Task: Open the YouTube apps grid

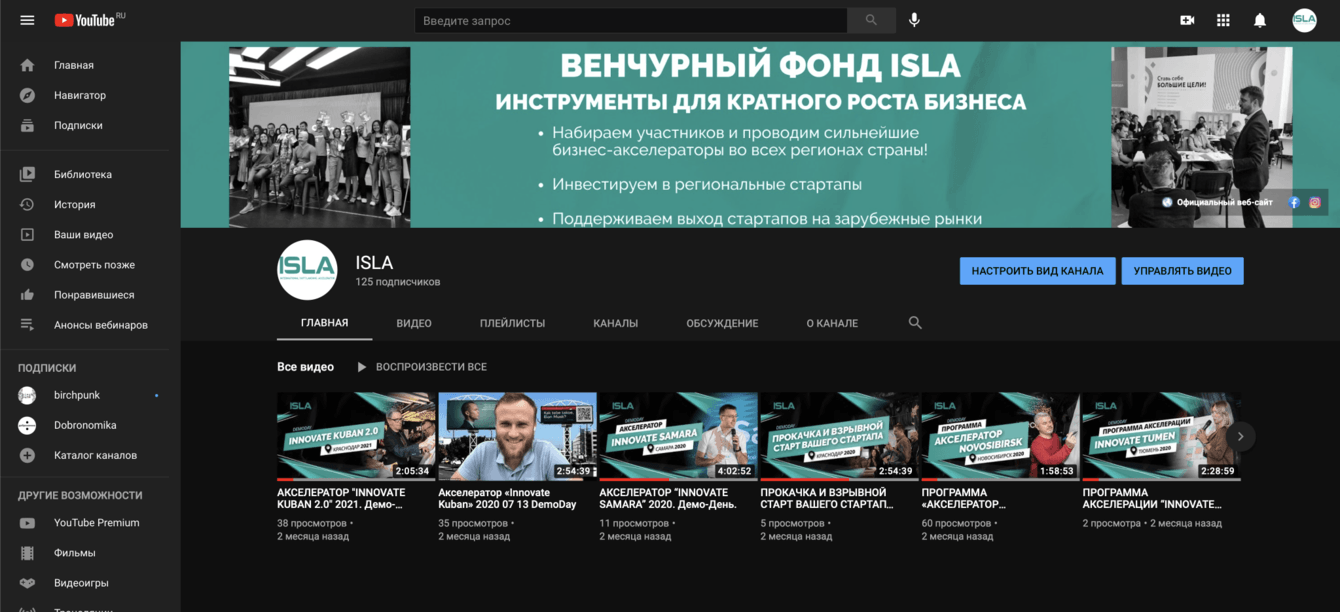Action: click(x=1223, y=20)
